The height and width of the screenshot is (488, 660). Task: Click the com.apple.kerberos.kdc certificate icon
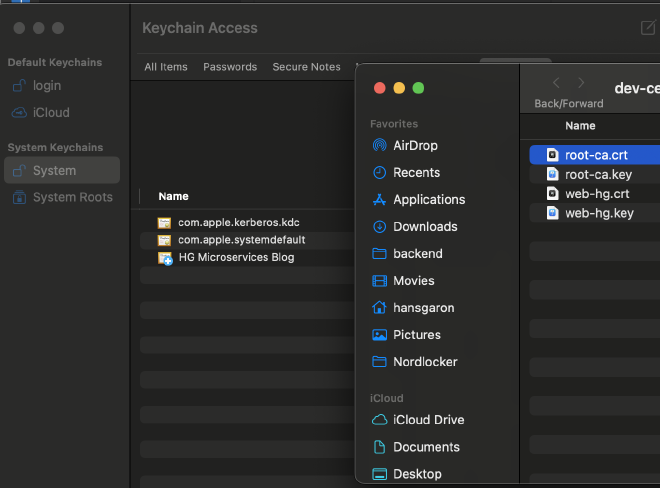[x=164, y=223]
